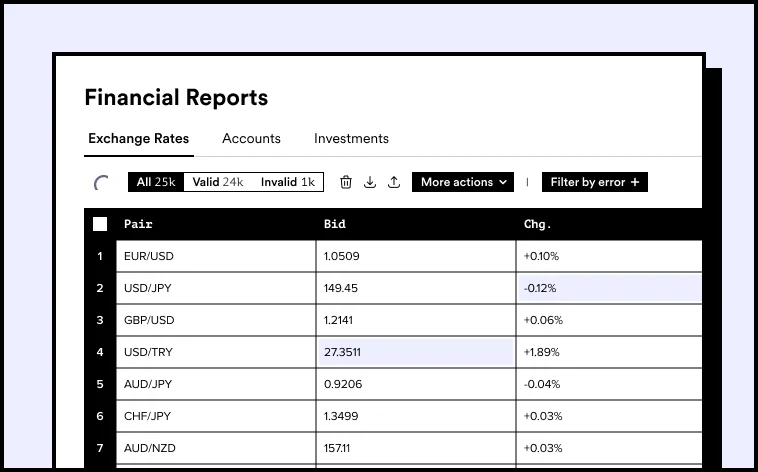Click the Pair column header
758x472 pixels.
tap(138, 224)
